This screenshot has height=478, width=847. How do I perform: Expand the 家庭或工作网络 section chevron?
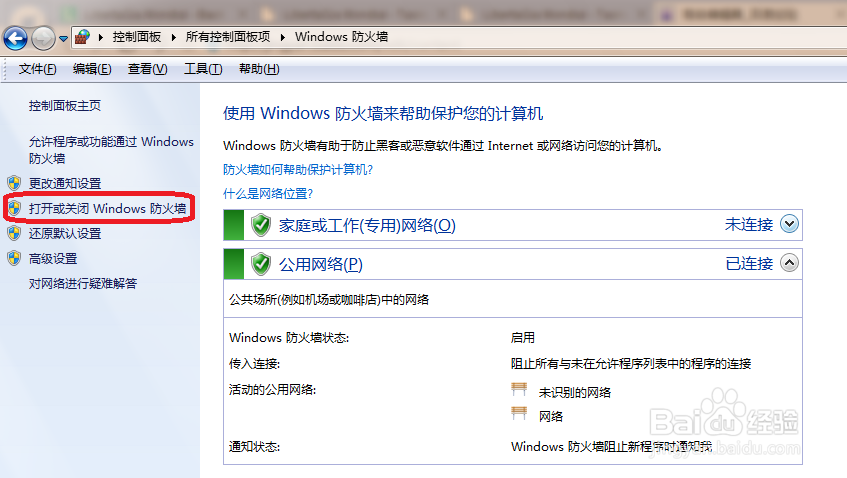pyautogui.click(x=789, y=224)
